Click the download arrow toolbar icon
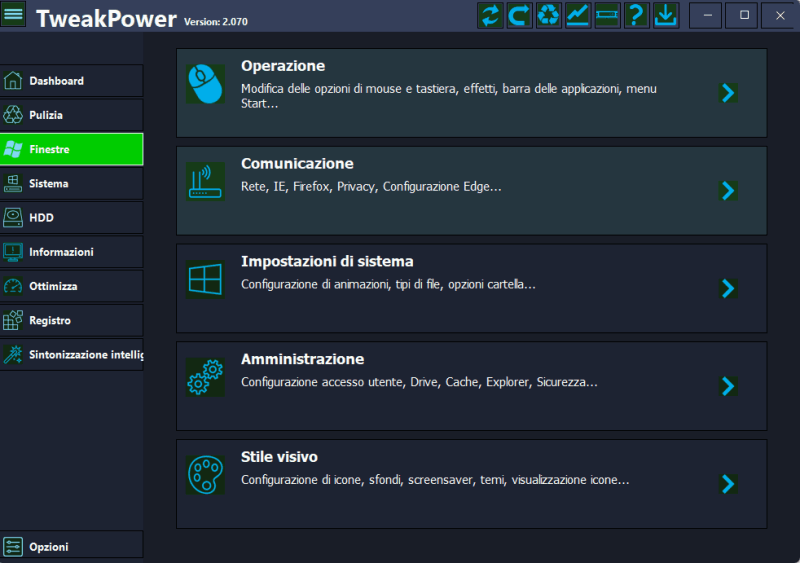 pos(666,15)
